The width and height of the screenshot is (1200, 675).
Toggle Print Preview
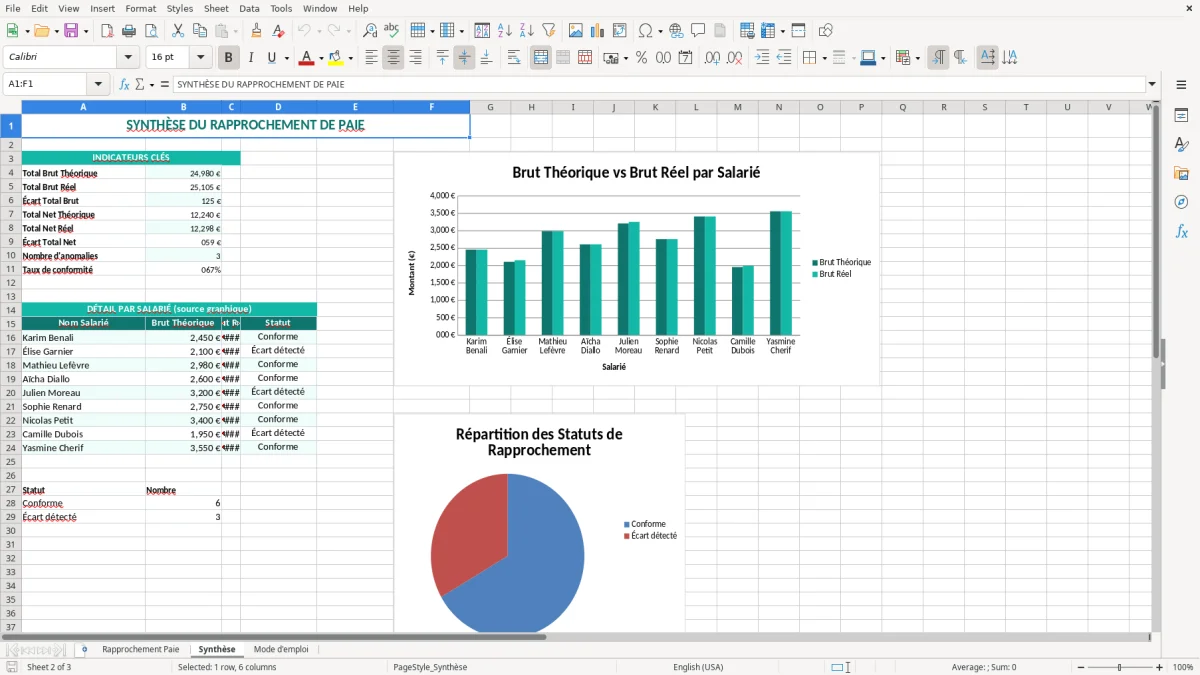[x=150, y=31]
